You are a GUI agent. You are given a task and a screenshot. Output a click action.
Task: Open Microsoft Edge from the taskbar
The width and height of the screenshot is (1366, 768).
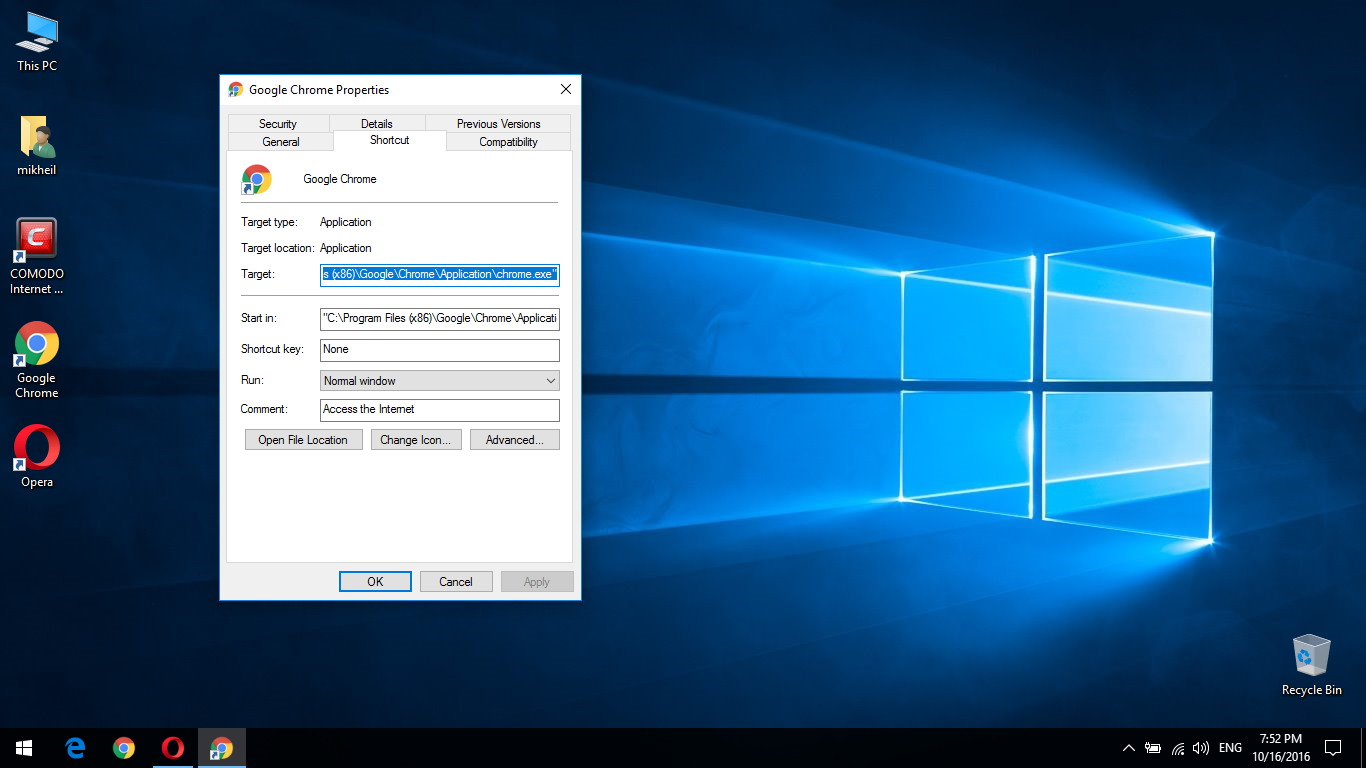click(75, 748)
